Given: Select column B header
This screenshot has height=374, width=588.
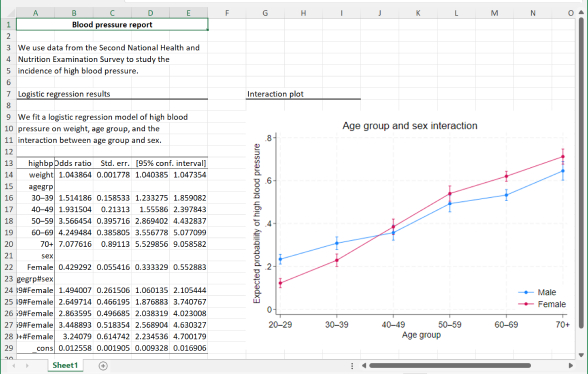Looking at the screenshot, I should pyautogui.click(x=74, y=13).
